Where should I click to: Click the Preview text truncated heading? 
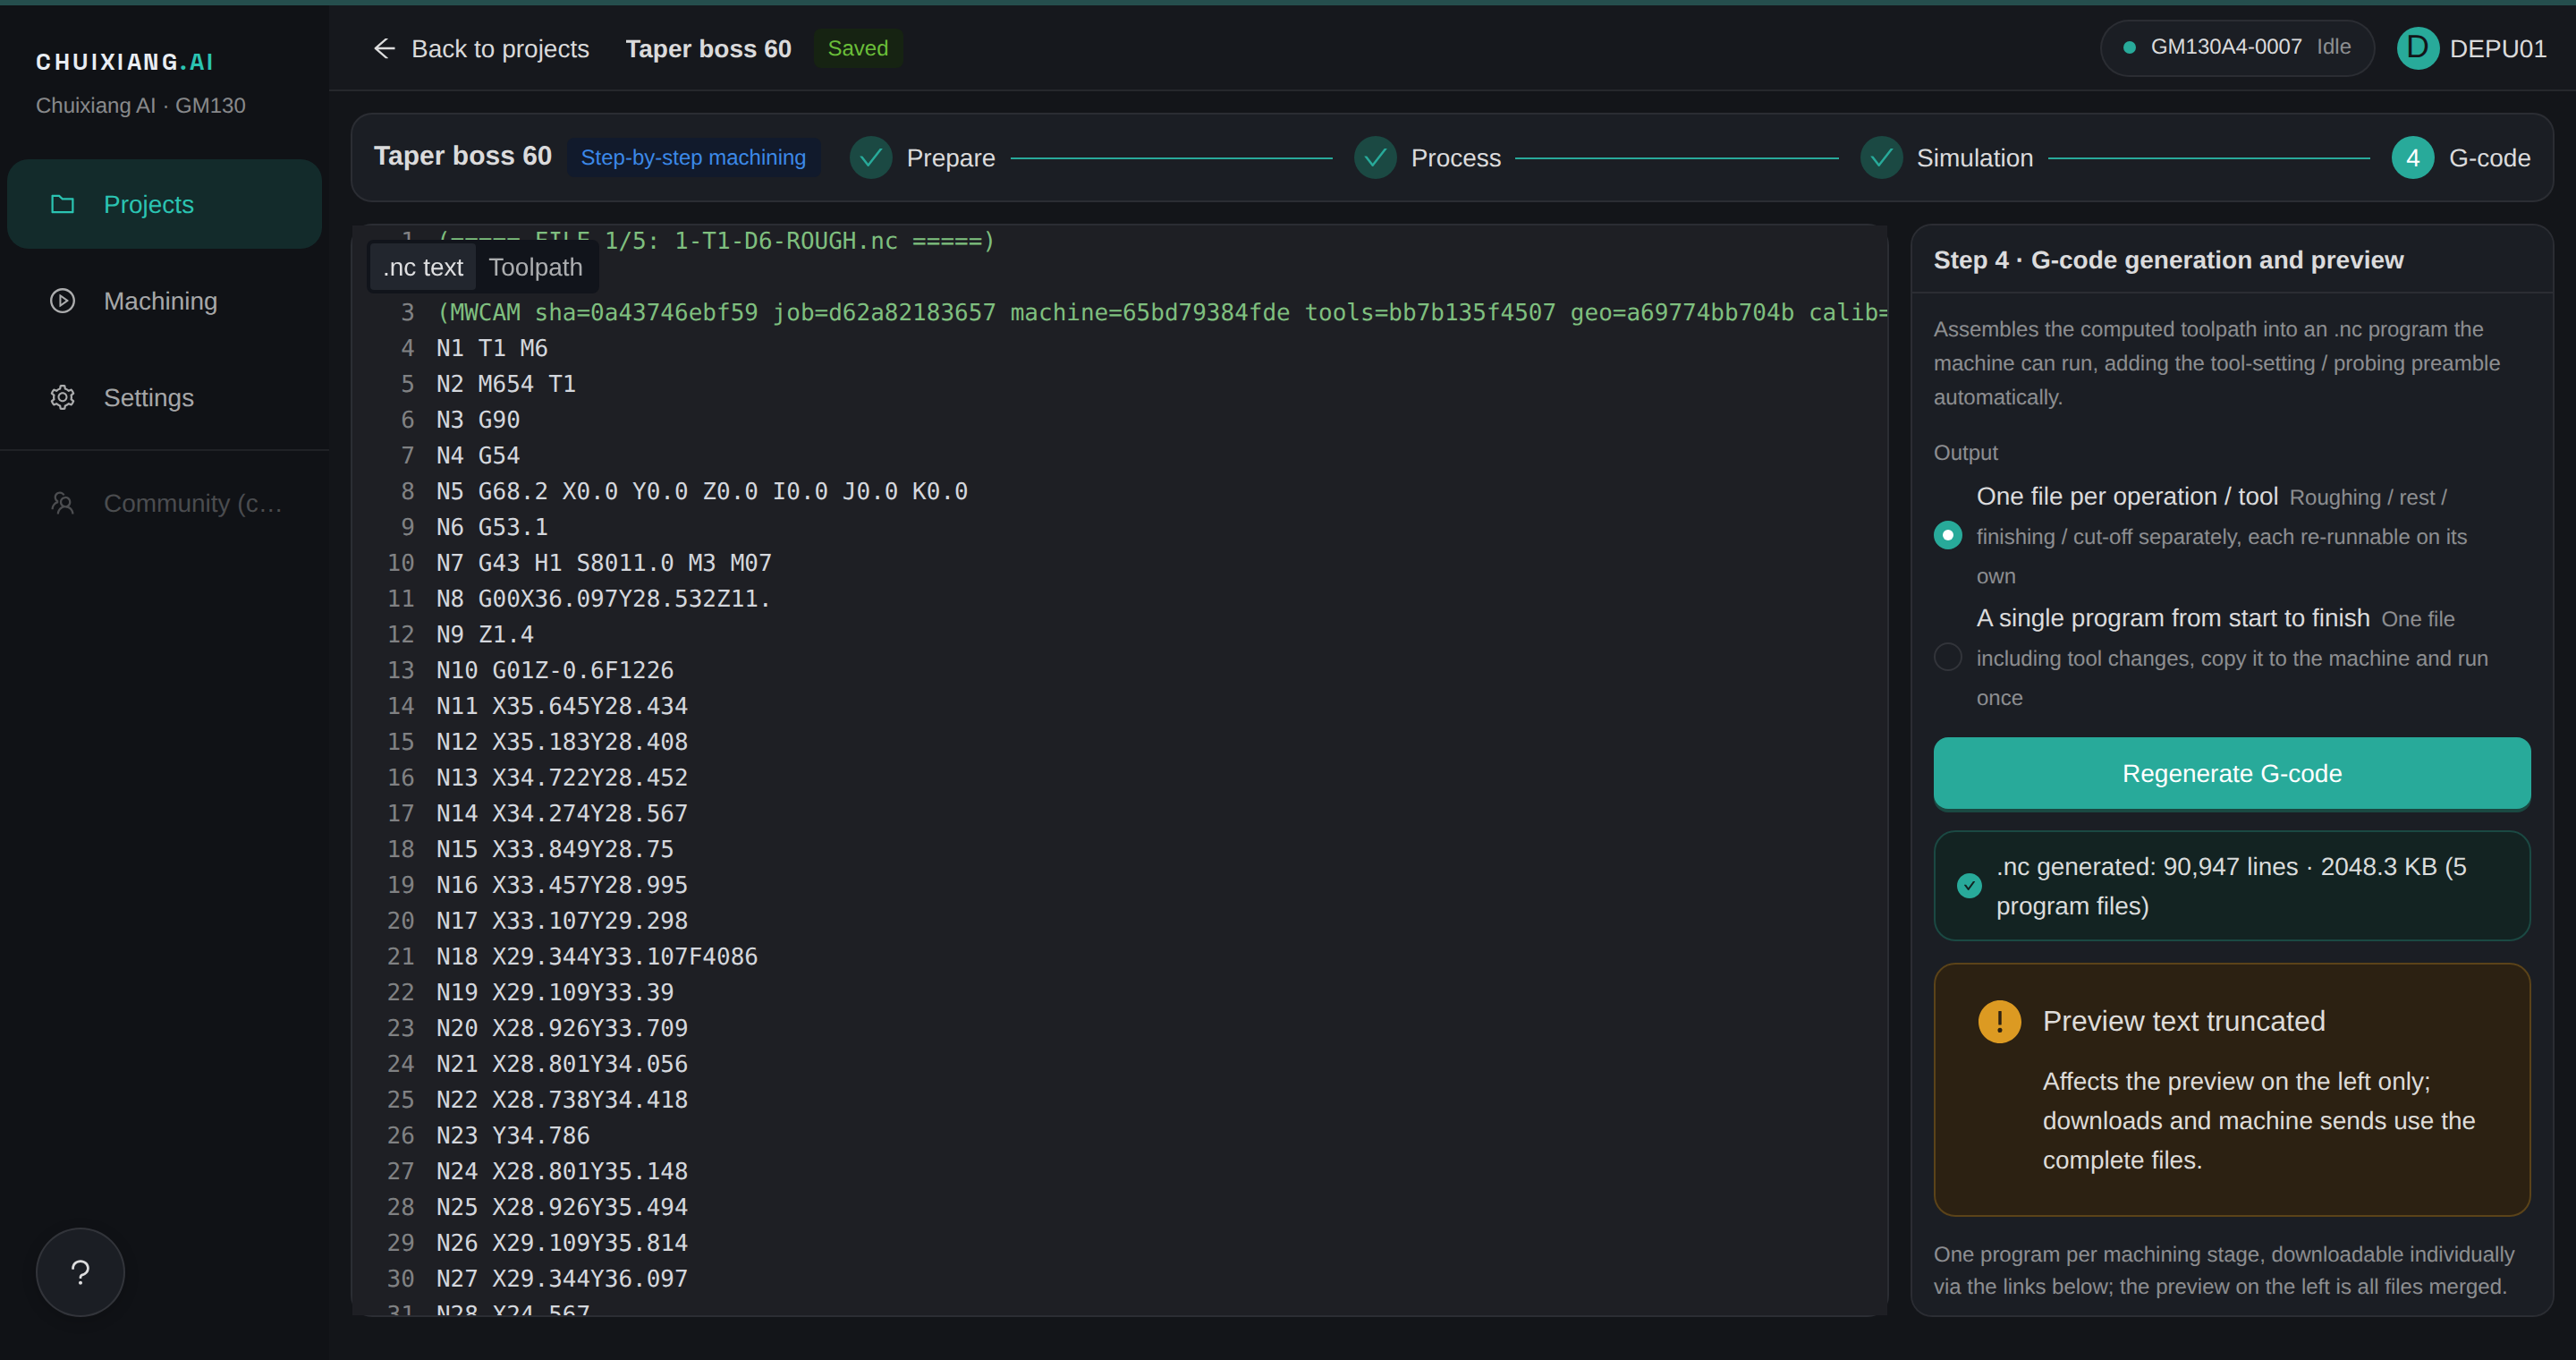click(2183, 1021)
